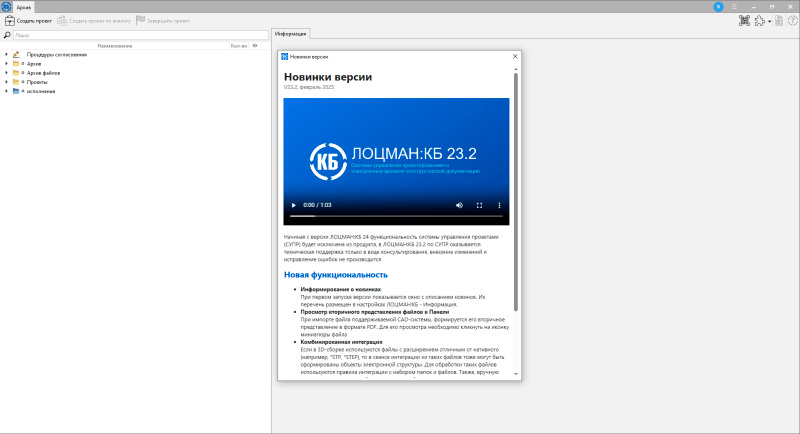This screenshot has height=434, width=800.
Task: Expand the Архив файлов tree node
Action: pyautogui.click(x=6, y=73)
